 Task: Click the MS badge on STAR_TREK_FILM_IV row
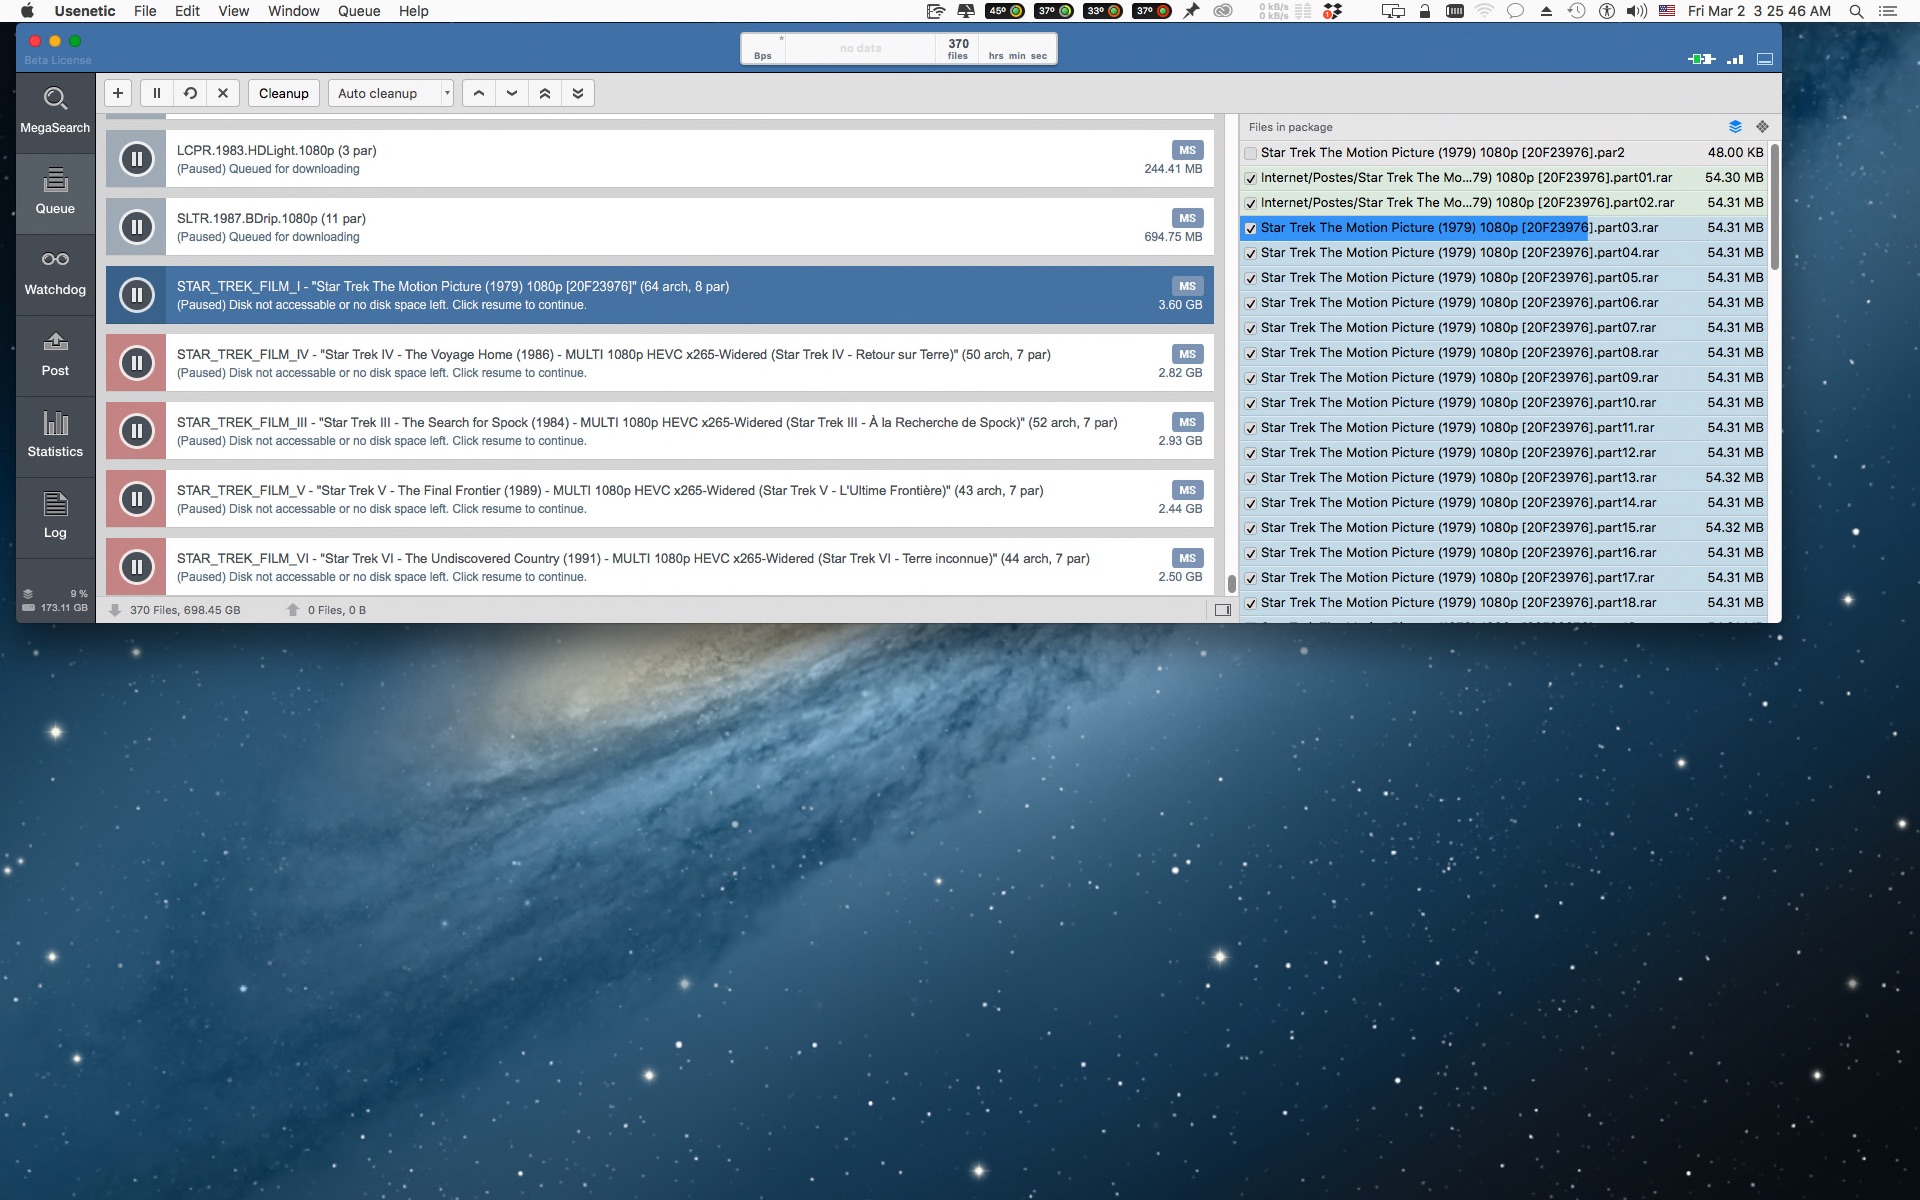(1187, 354)
